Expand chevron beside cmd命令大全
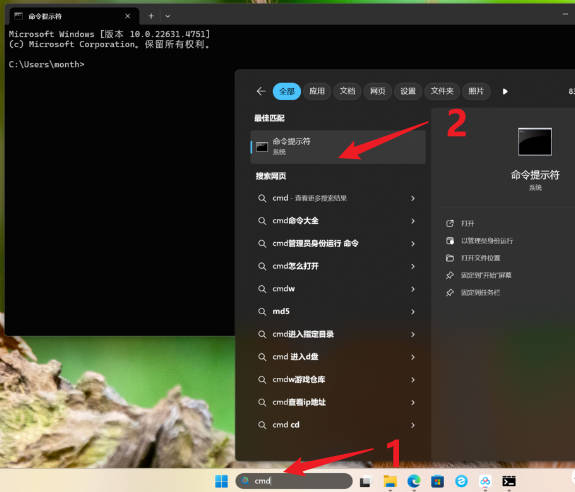Viewport: 575px width, 492px height. click(413, 221)
